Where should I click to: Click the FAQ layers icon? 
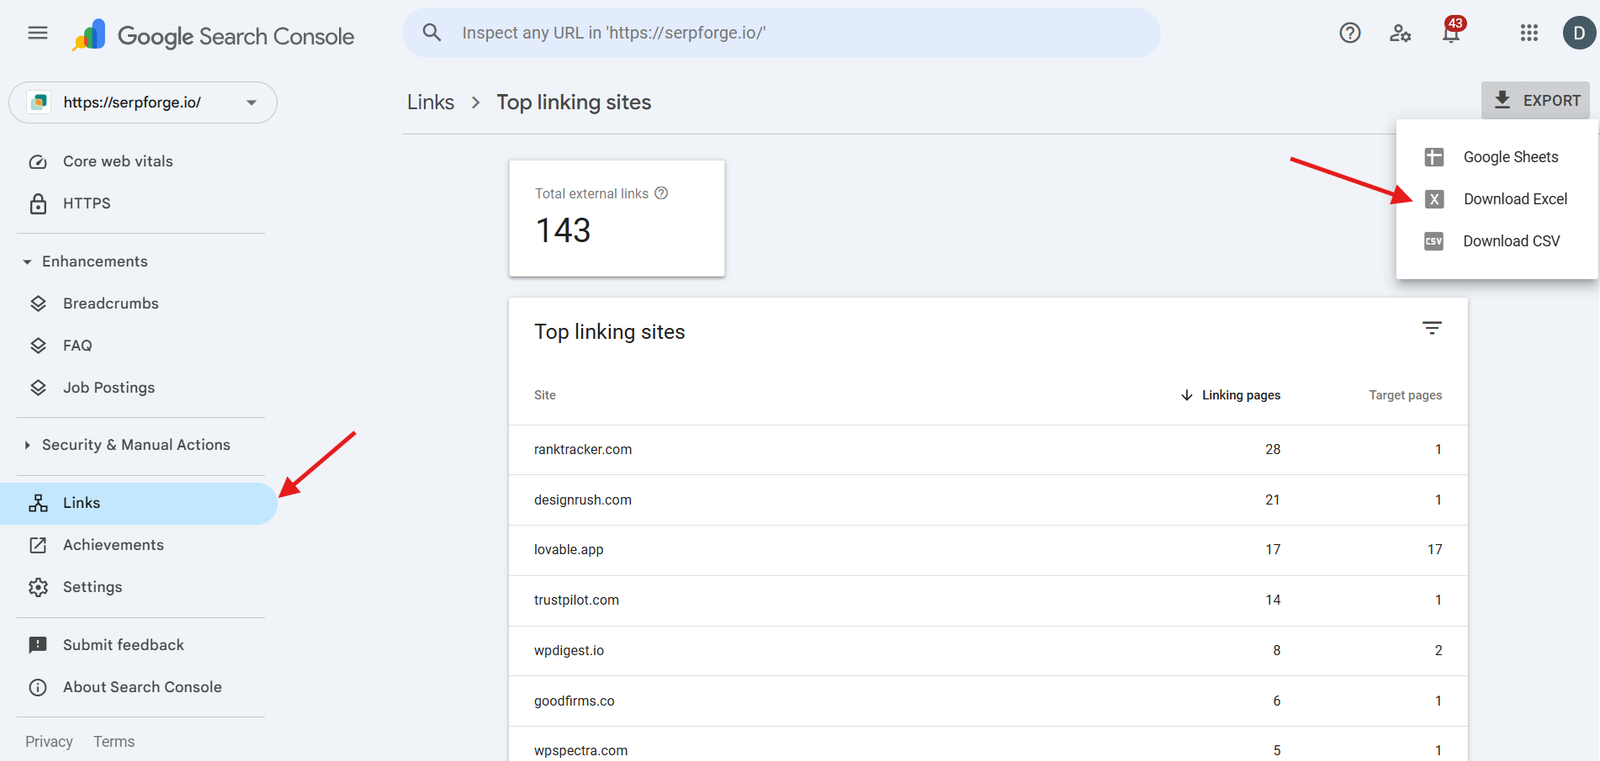pos(38,346)
